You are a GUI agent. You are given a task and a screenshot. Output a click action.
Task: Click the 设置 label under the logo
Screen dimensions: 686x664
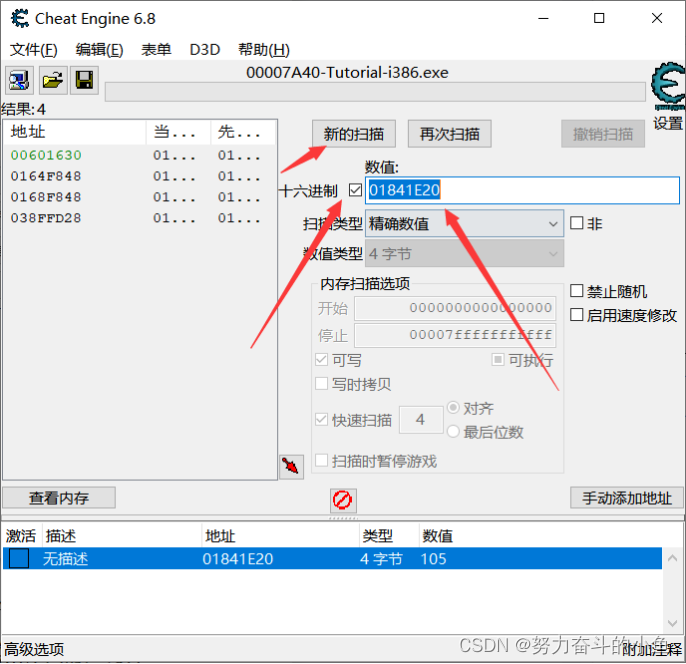[x=668, y=123]
